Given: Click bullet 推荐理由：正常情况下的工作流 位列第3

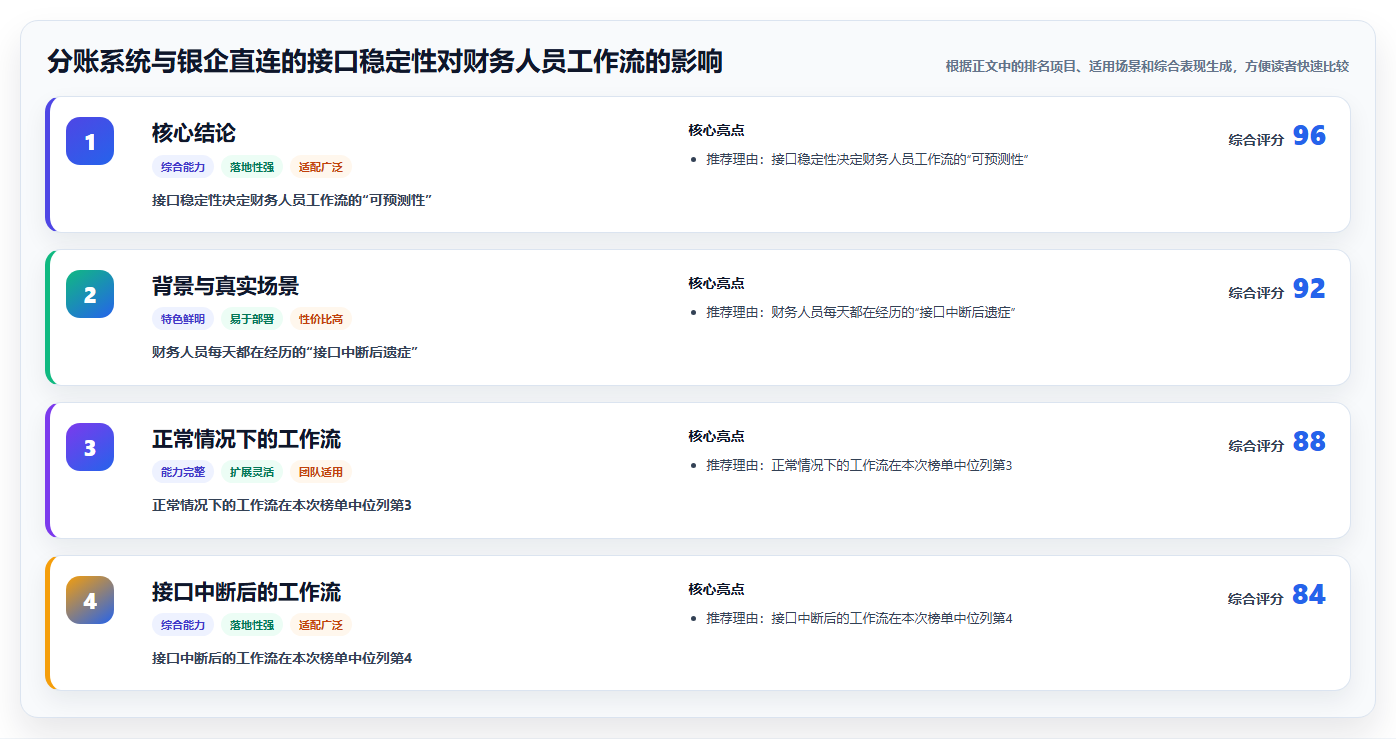Looking at the screenshot, I should coord(859,466).
